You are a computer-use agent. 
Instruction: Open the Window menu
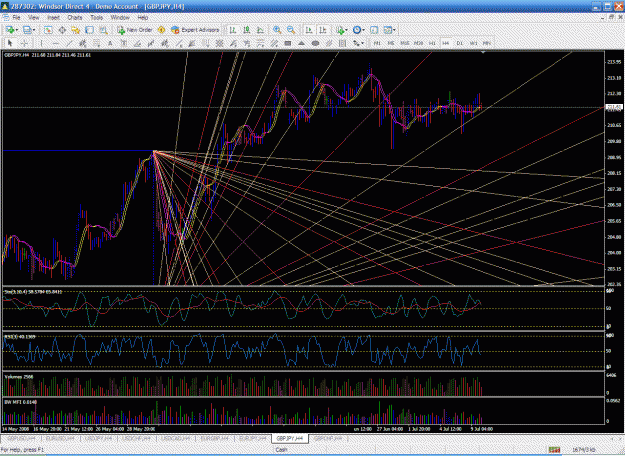(120, 18)
